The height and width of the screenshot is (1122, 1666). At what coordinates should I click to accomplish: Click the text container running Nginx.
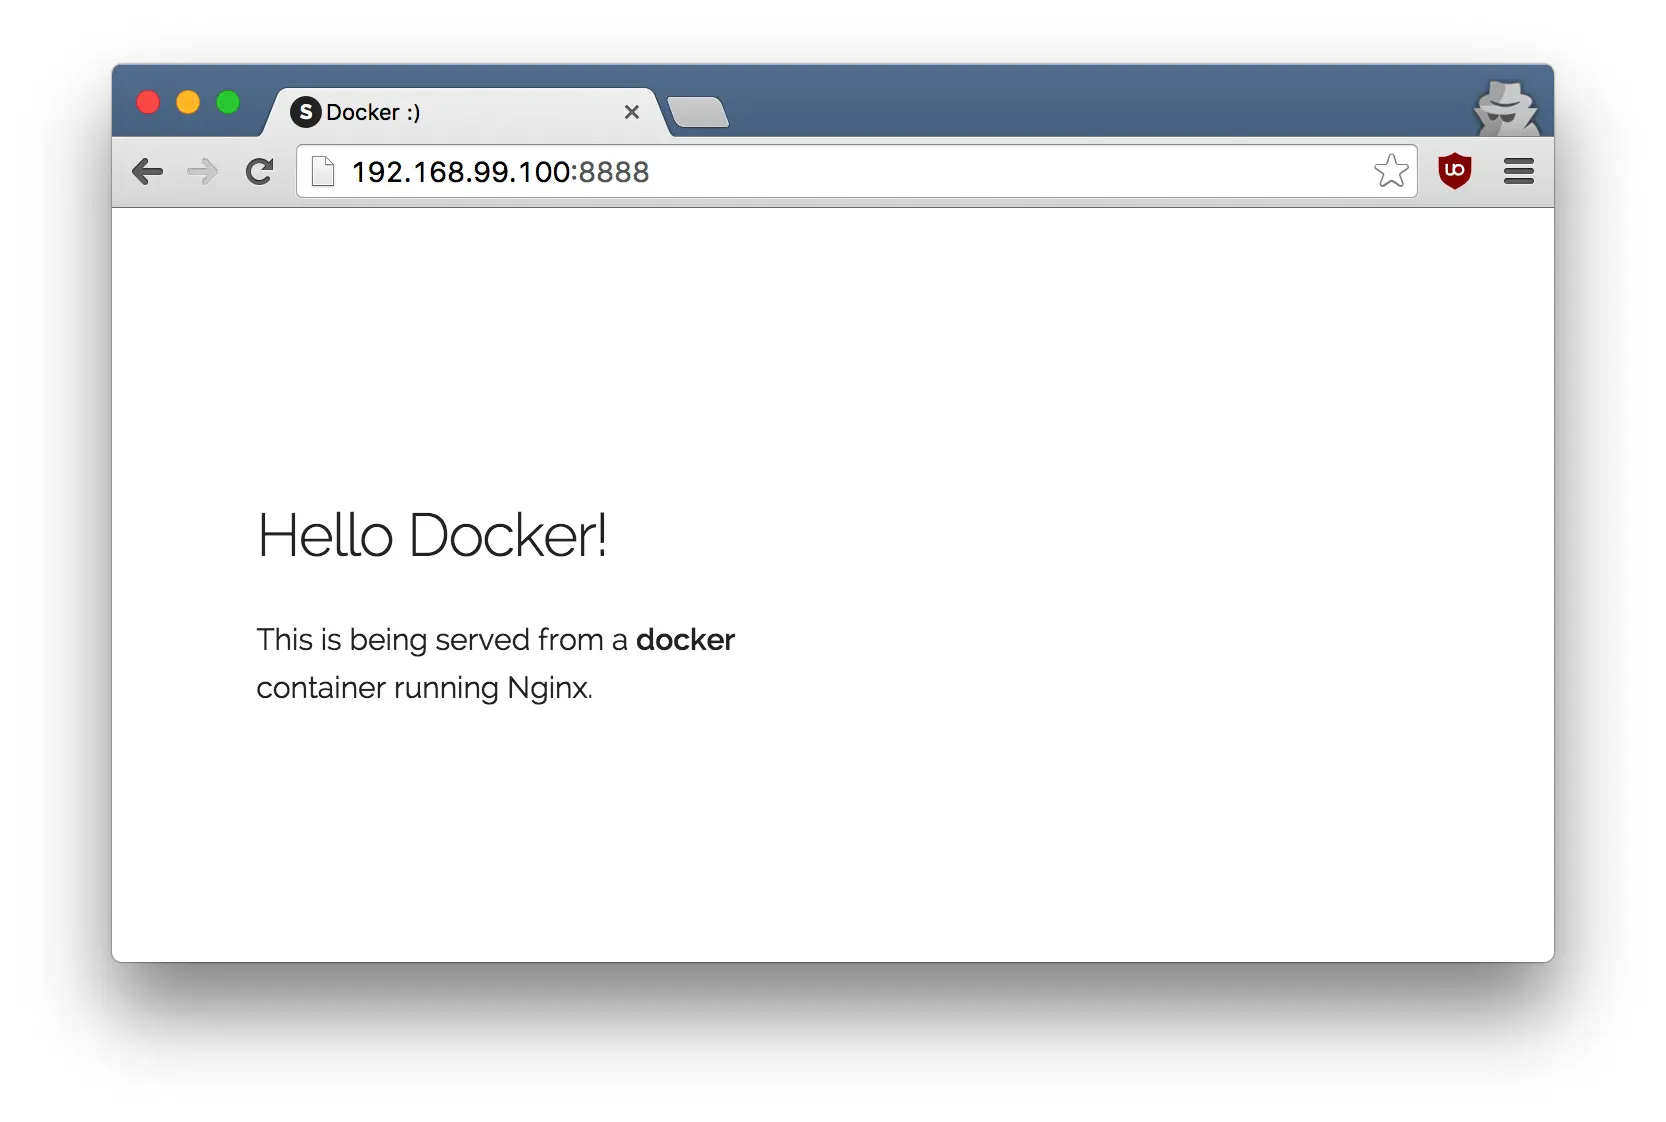point(424,688)
